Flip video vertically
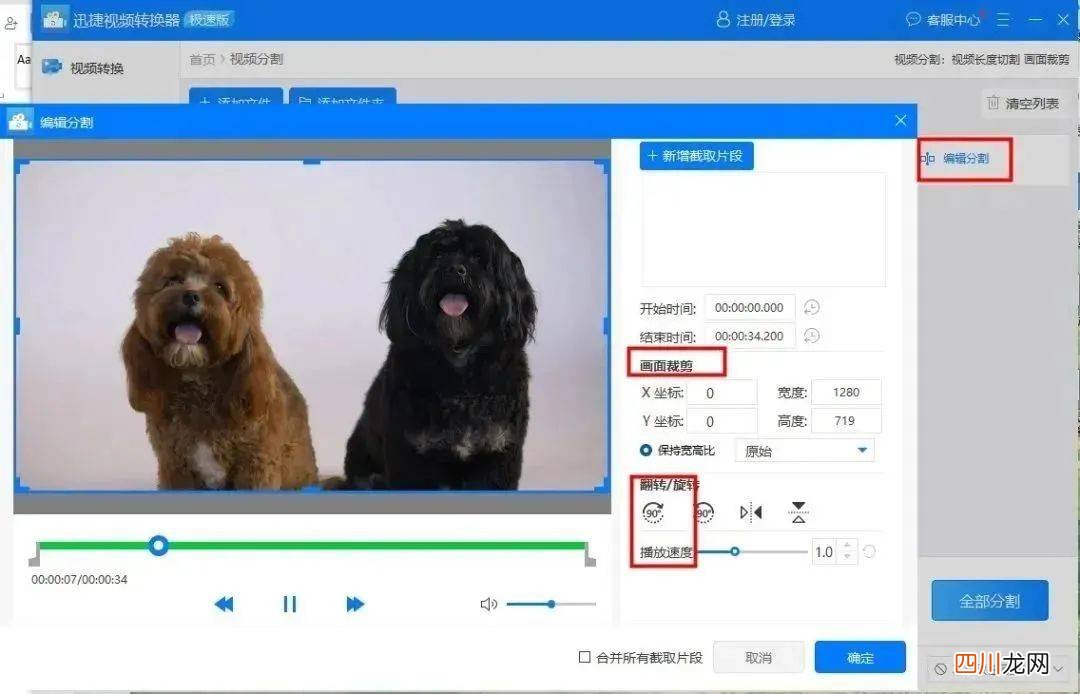The image size is (1080, 694). click(x=798, y=512)
